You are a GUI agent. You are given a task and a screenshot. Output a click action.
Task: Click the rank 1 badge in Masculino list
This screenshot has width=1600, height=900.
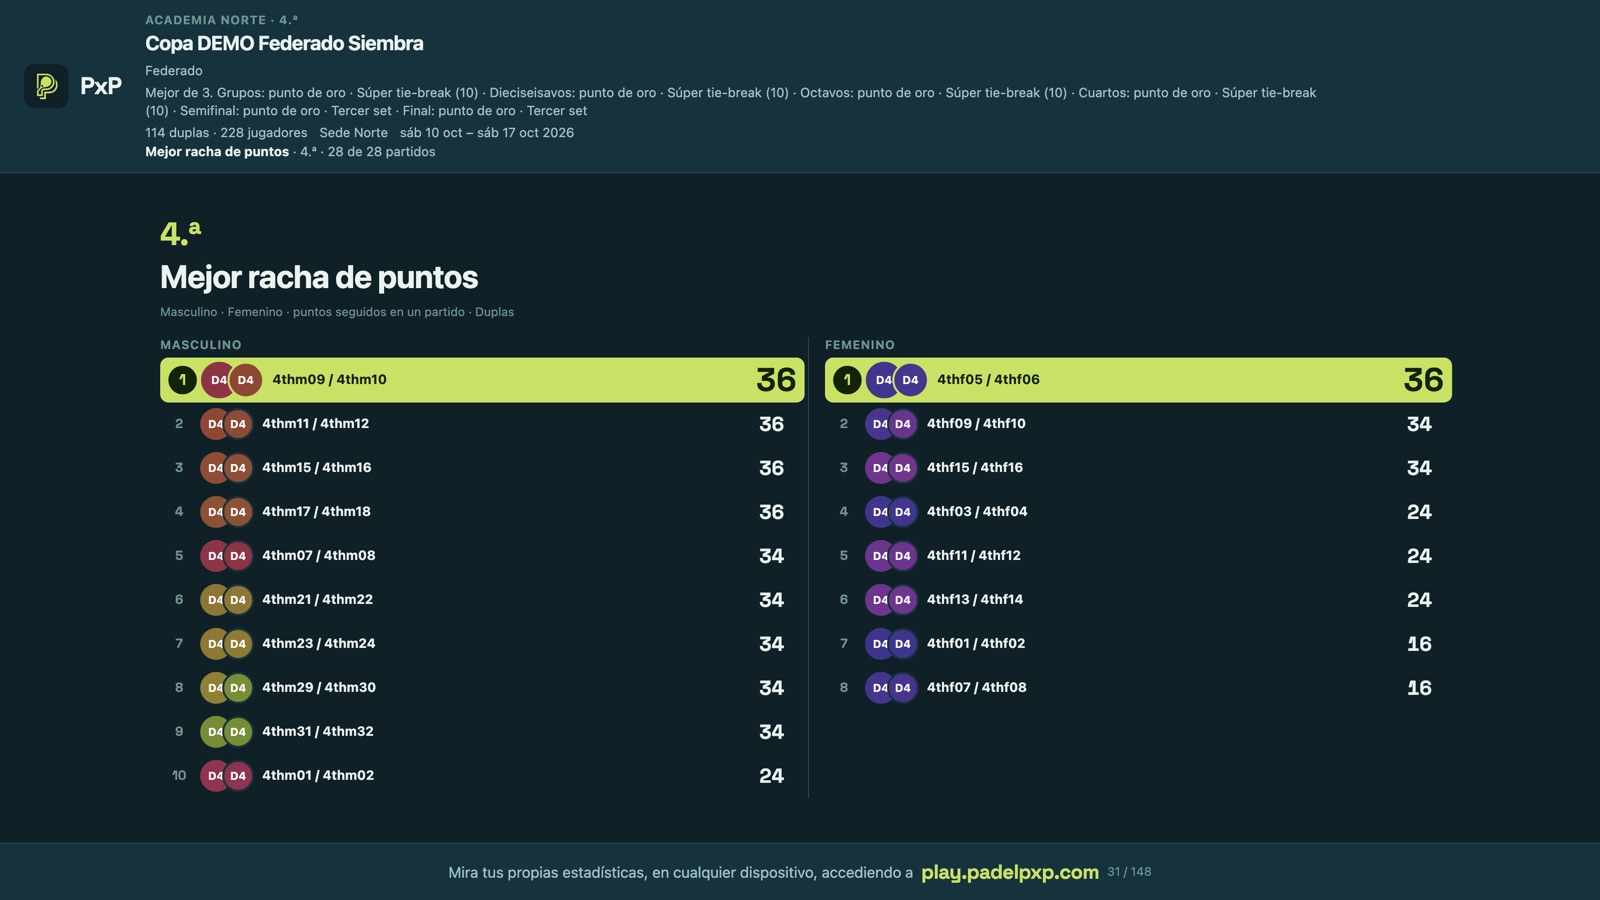(x=182, y=380)
